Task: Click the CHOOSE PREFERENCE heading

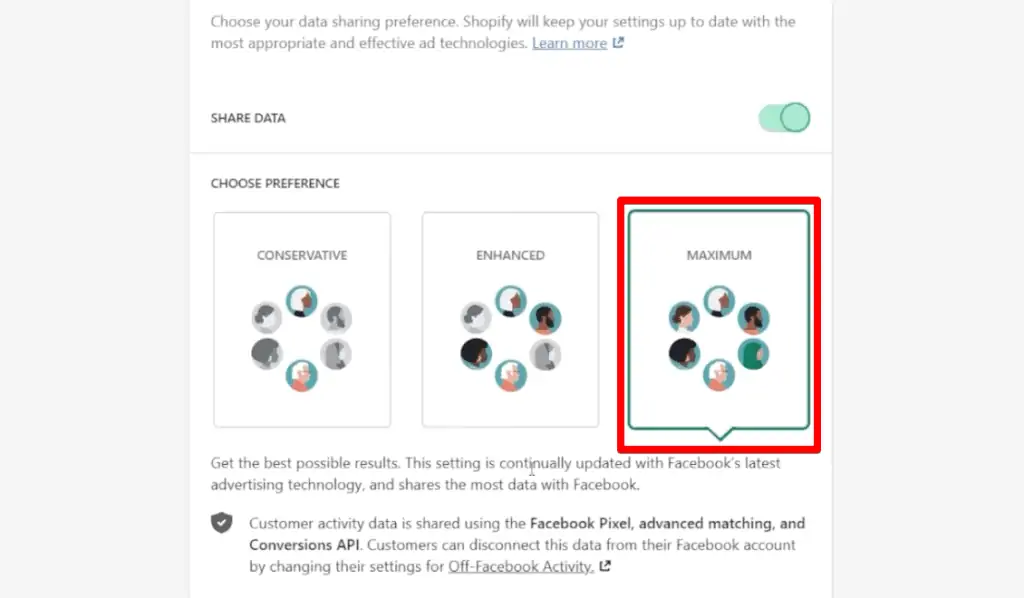Action: tap(275, 183)
